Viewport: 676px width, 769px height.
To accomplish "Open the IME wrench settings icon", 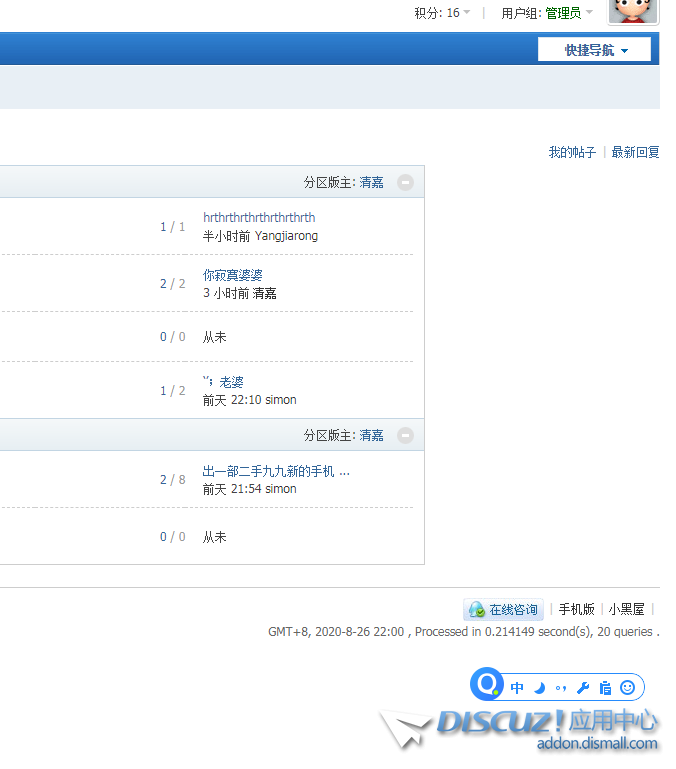I will pos(583,688).
